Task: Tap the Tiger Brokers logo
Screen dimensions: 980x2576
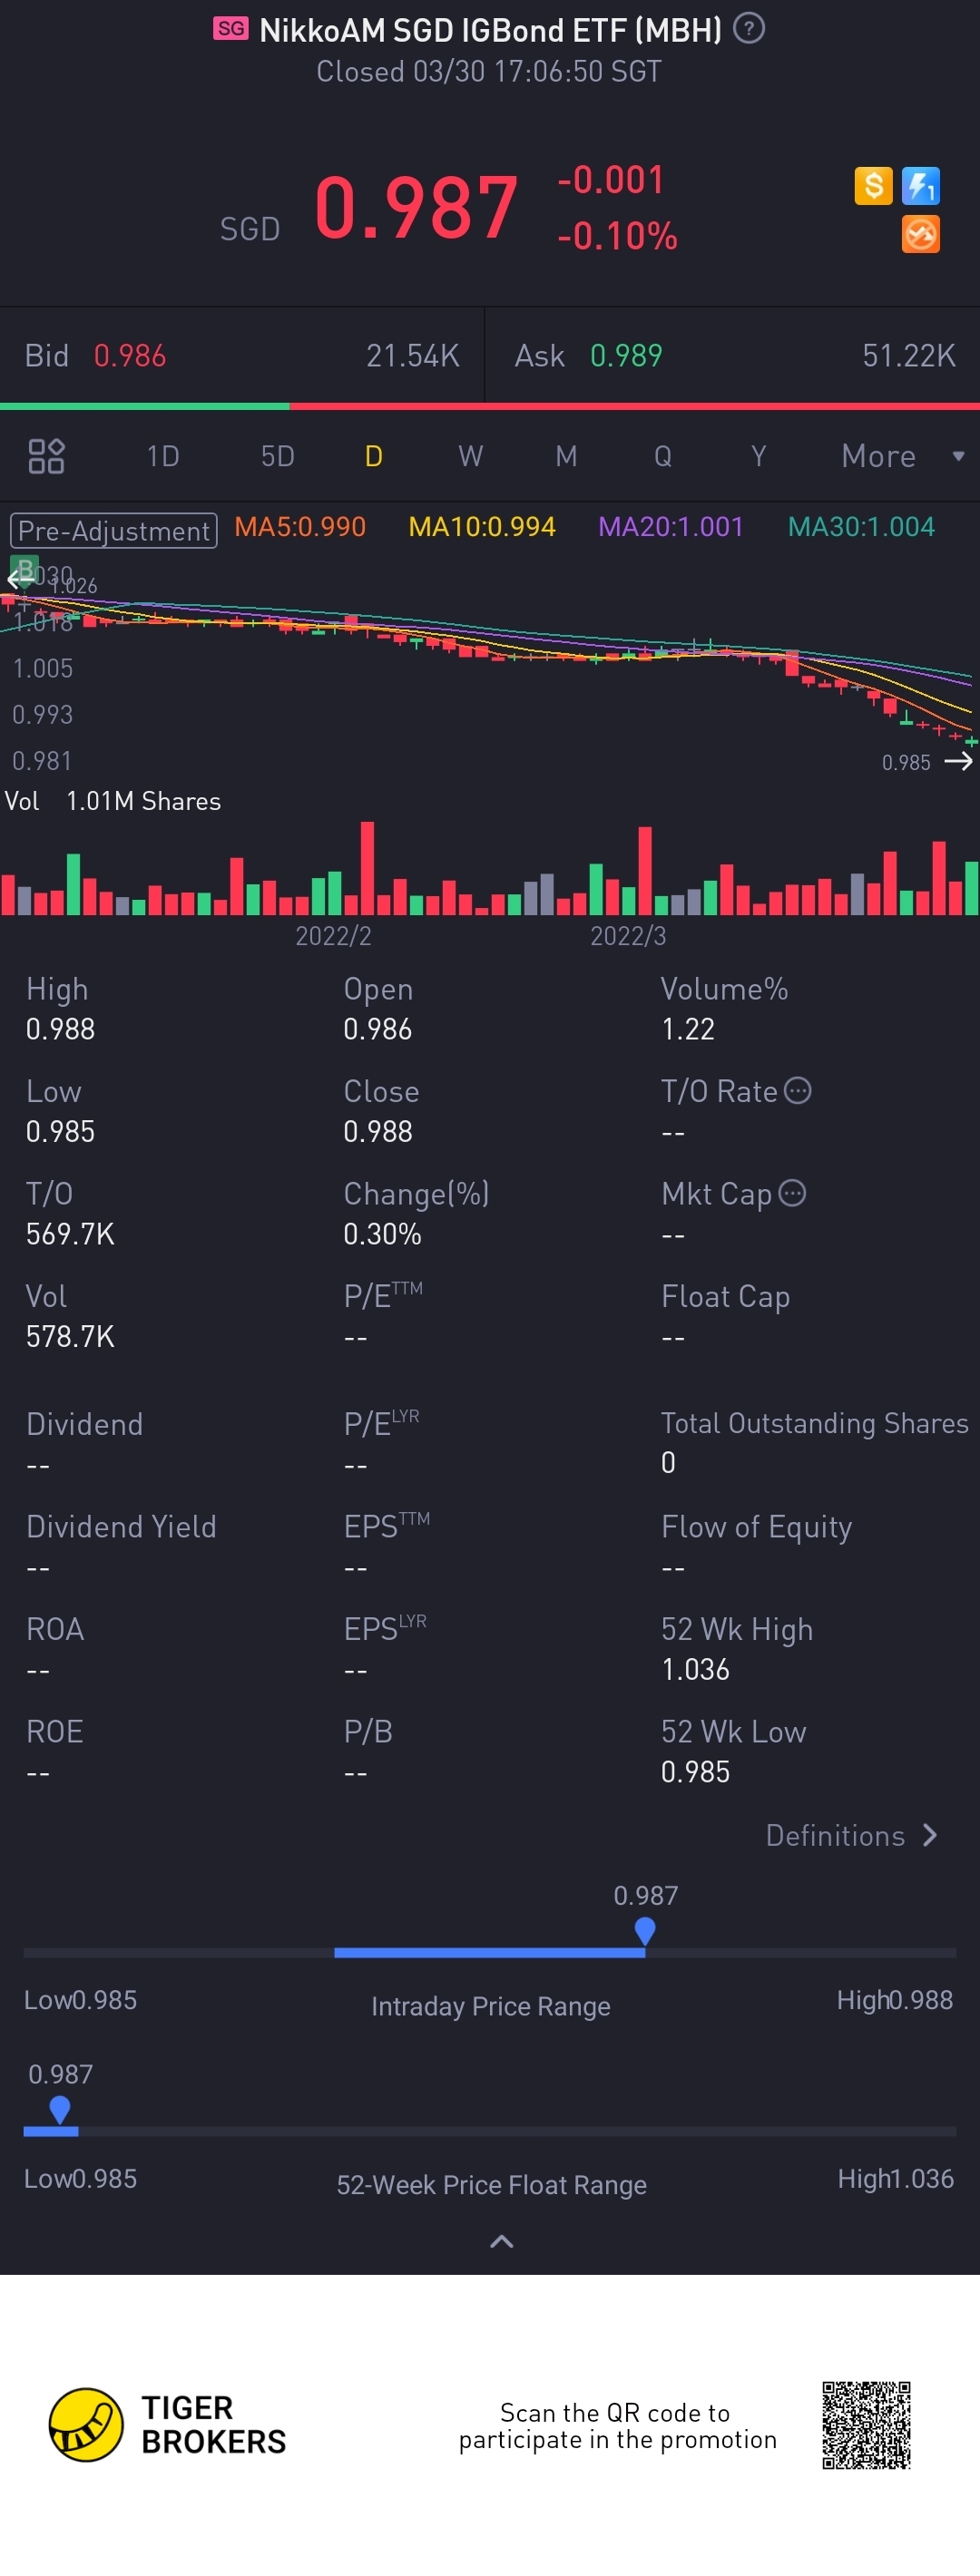Action: coord(86,2424)
